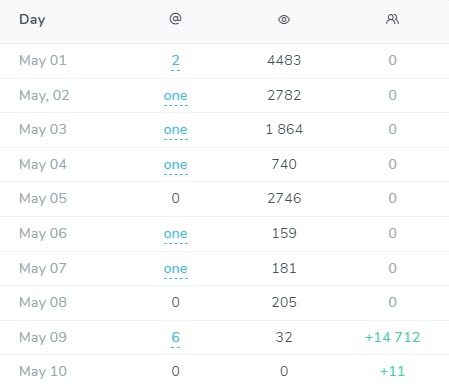The image size is (449, 388).
Task: Click the 4483 views value
Action: [x=284, y=60]
